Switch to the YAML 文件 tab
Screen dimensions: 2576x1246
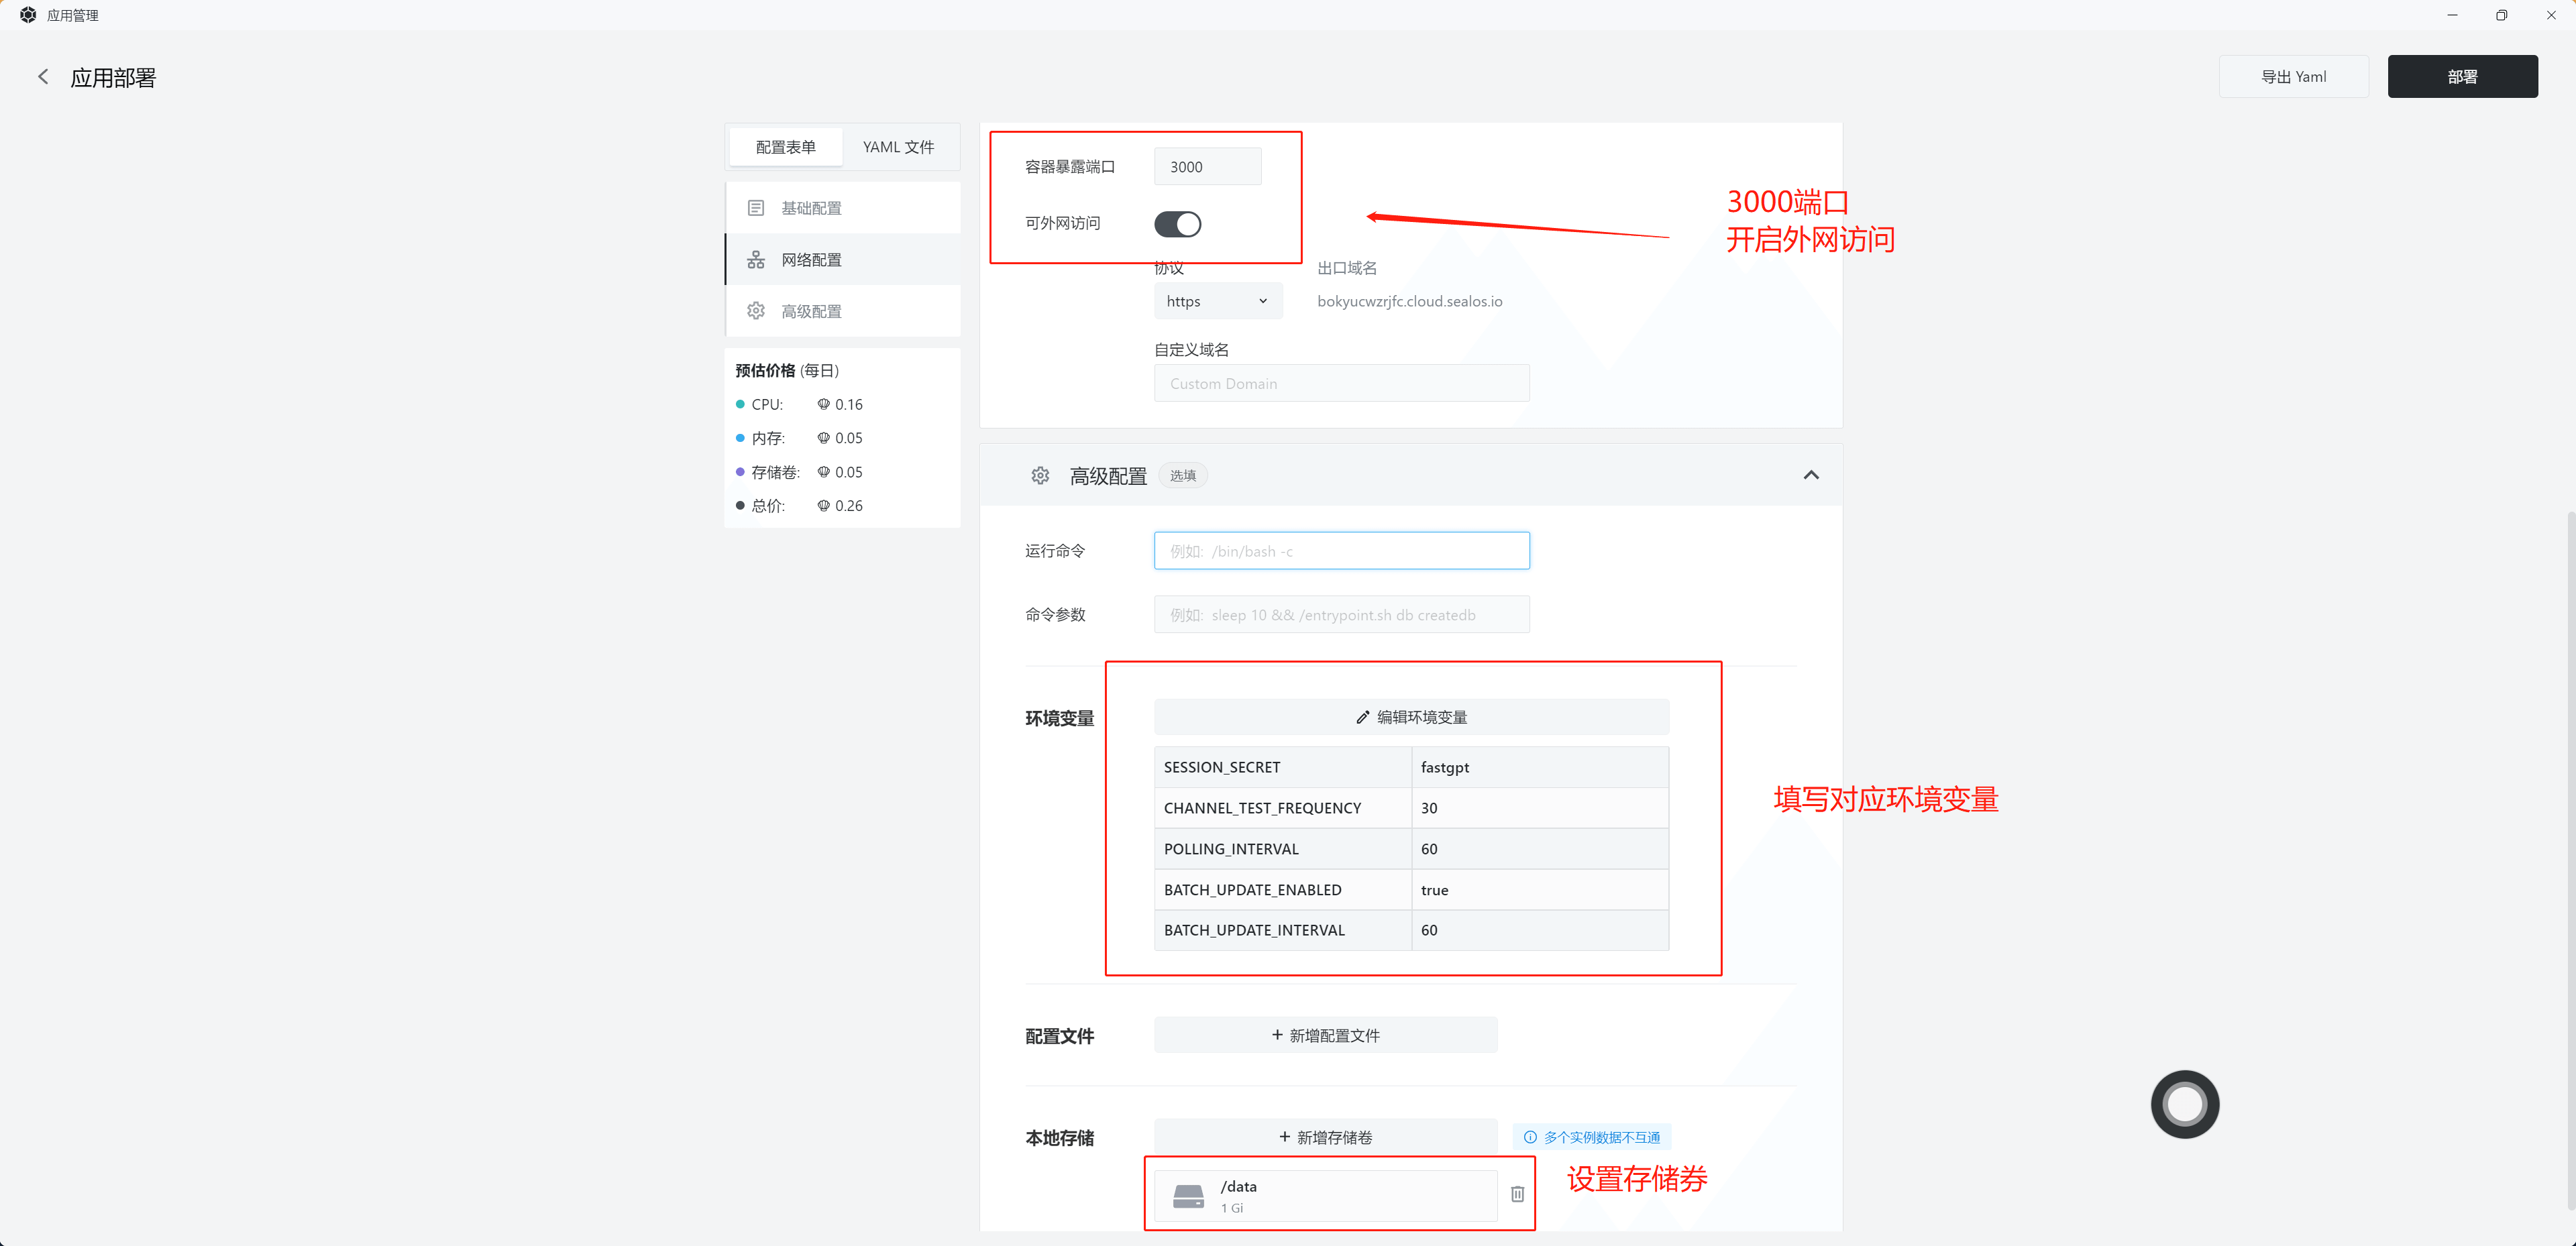[x=897, y=146]
